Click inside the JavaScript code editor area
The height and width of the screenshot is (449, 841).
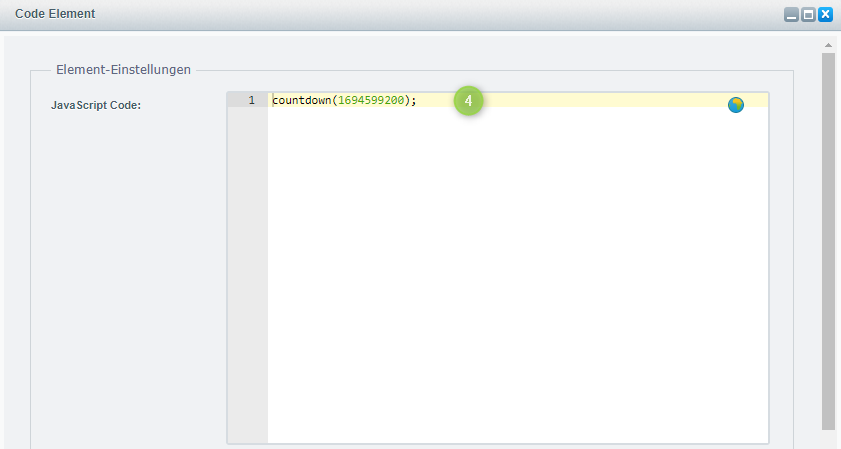[x=518, y=268]
